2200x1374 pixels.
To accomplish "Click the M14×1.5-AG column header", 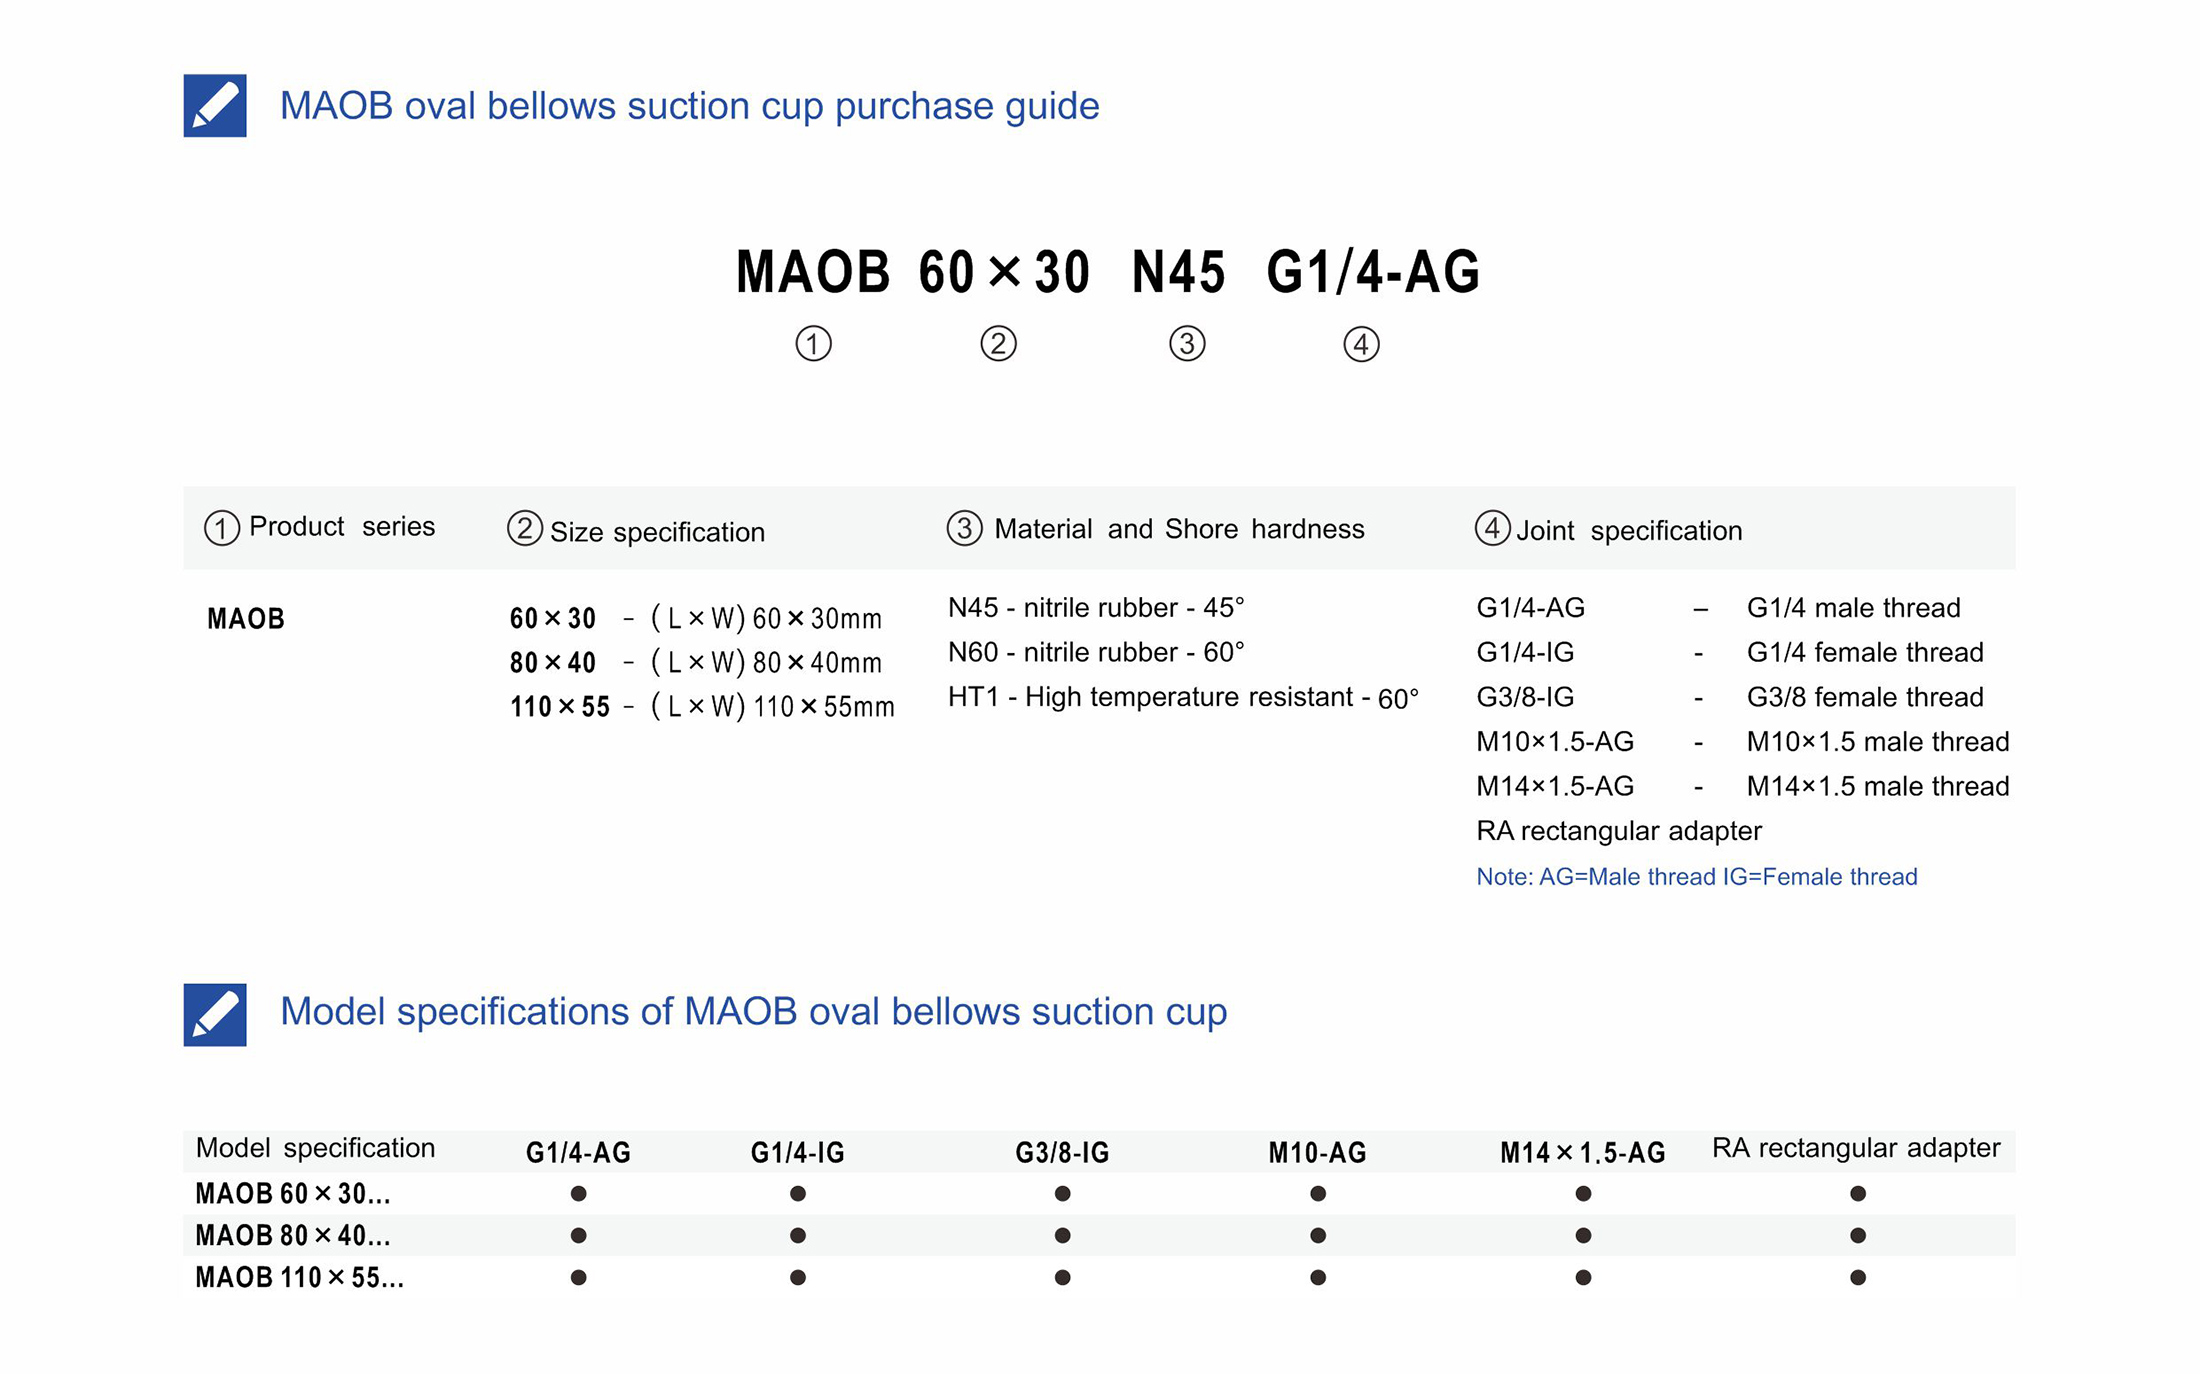I will (x=1582, y=1153).
